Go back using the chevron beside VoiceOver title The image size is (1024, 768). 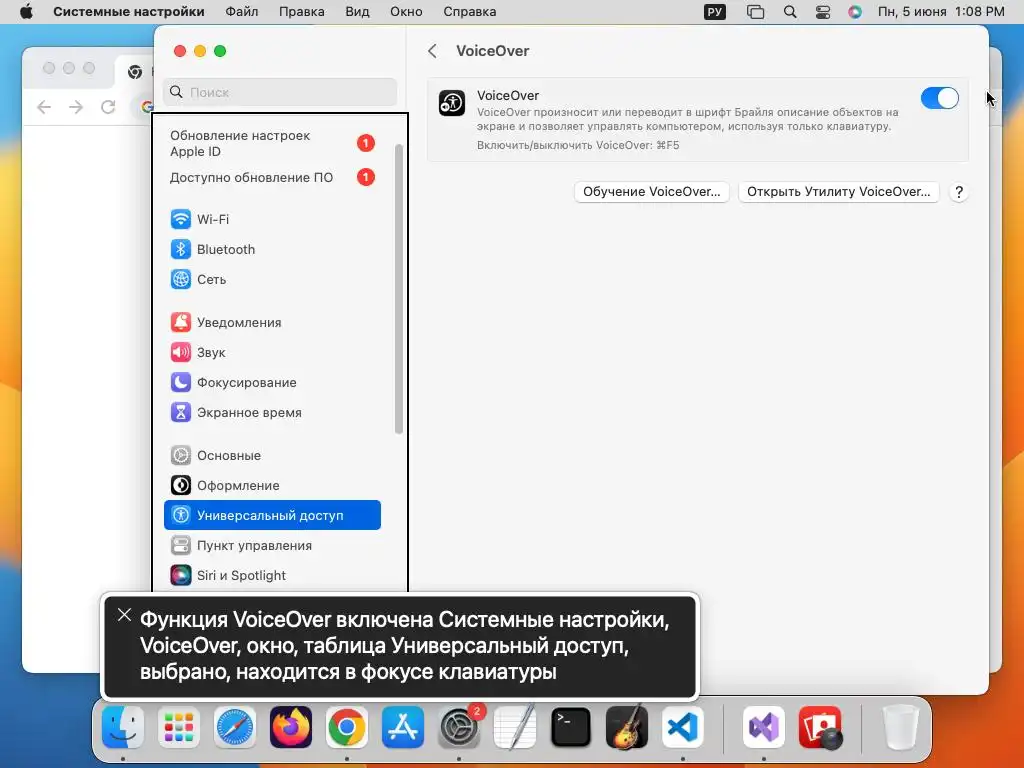point(432,51)
